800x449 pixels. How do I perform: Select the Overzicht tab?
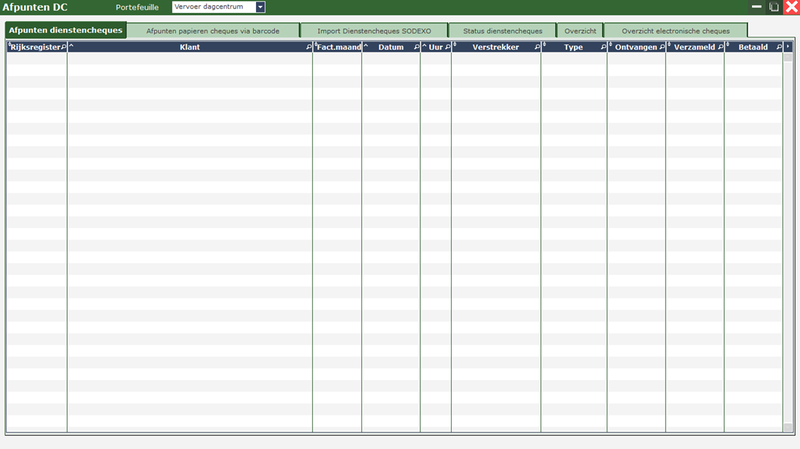(580, 31)
